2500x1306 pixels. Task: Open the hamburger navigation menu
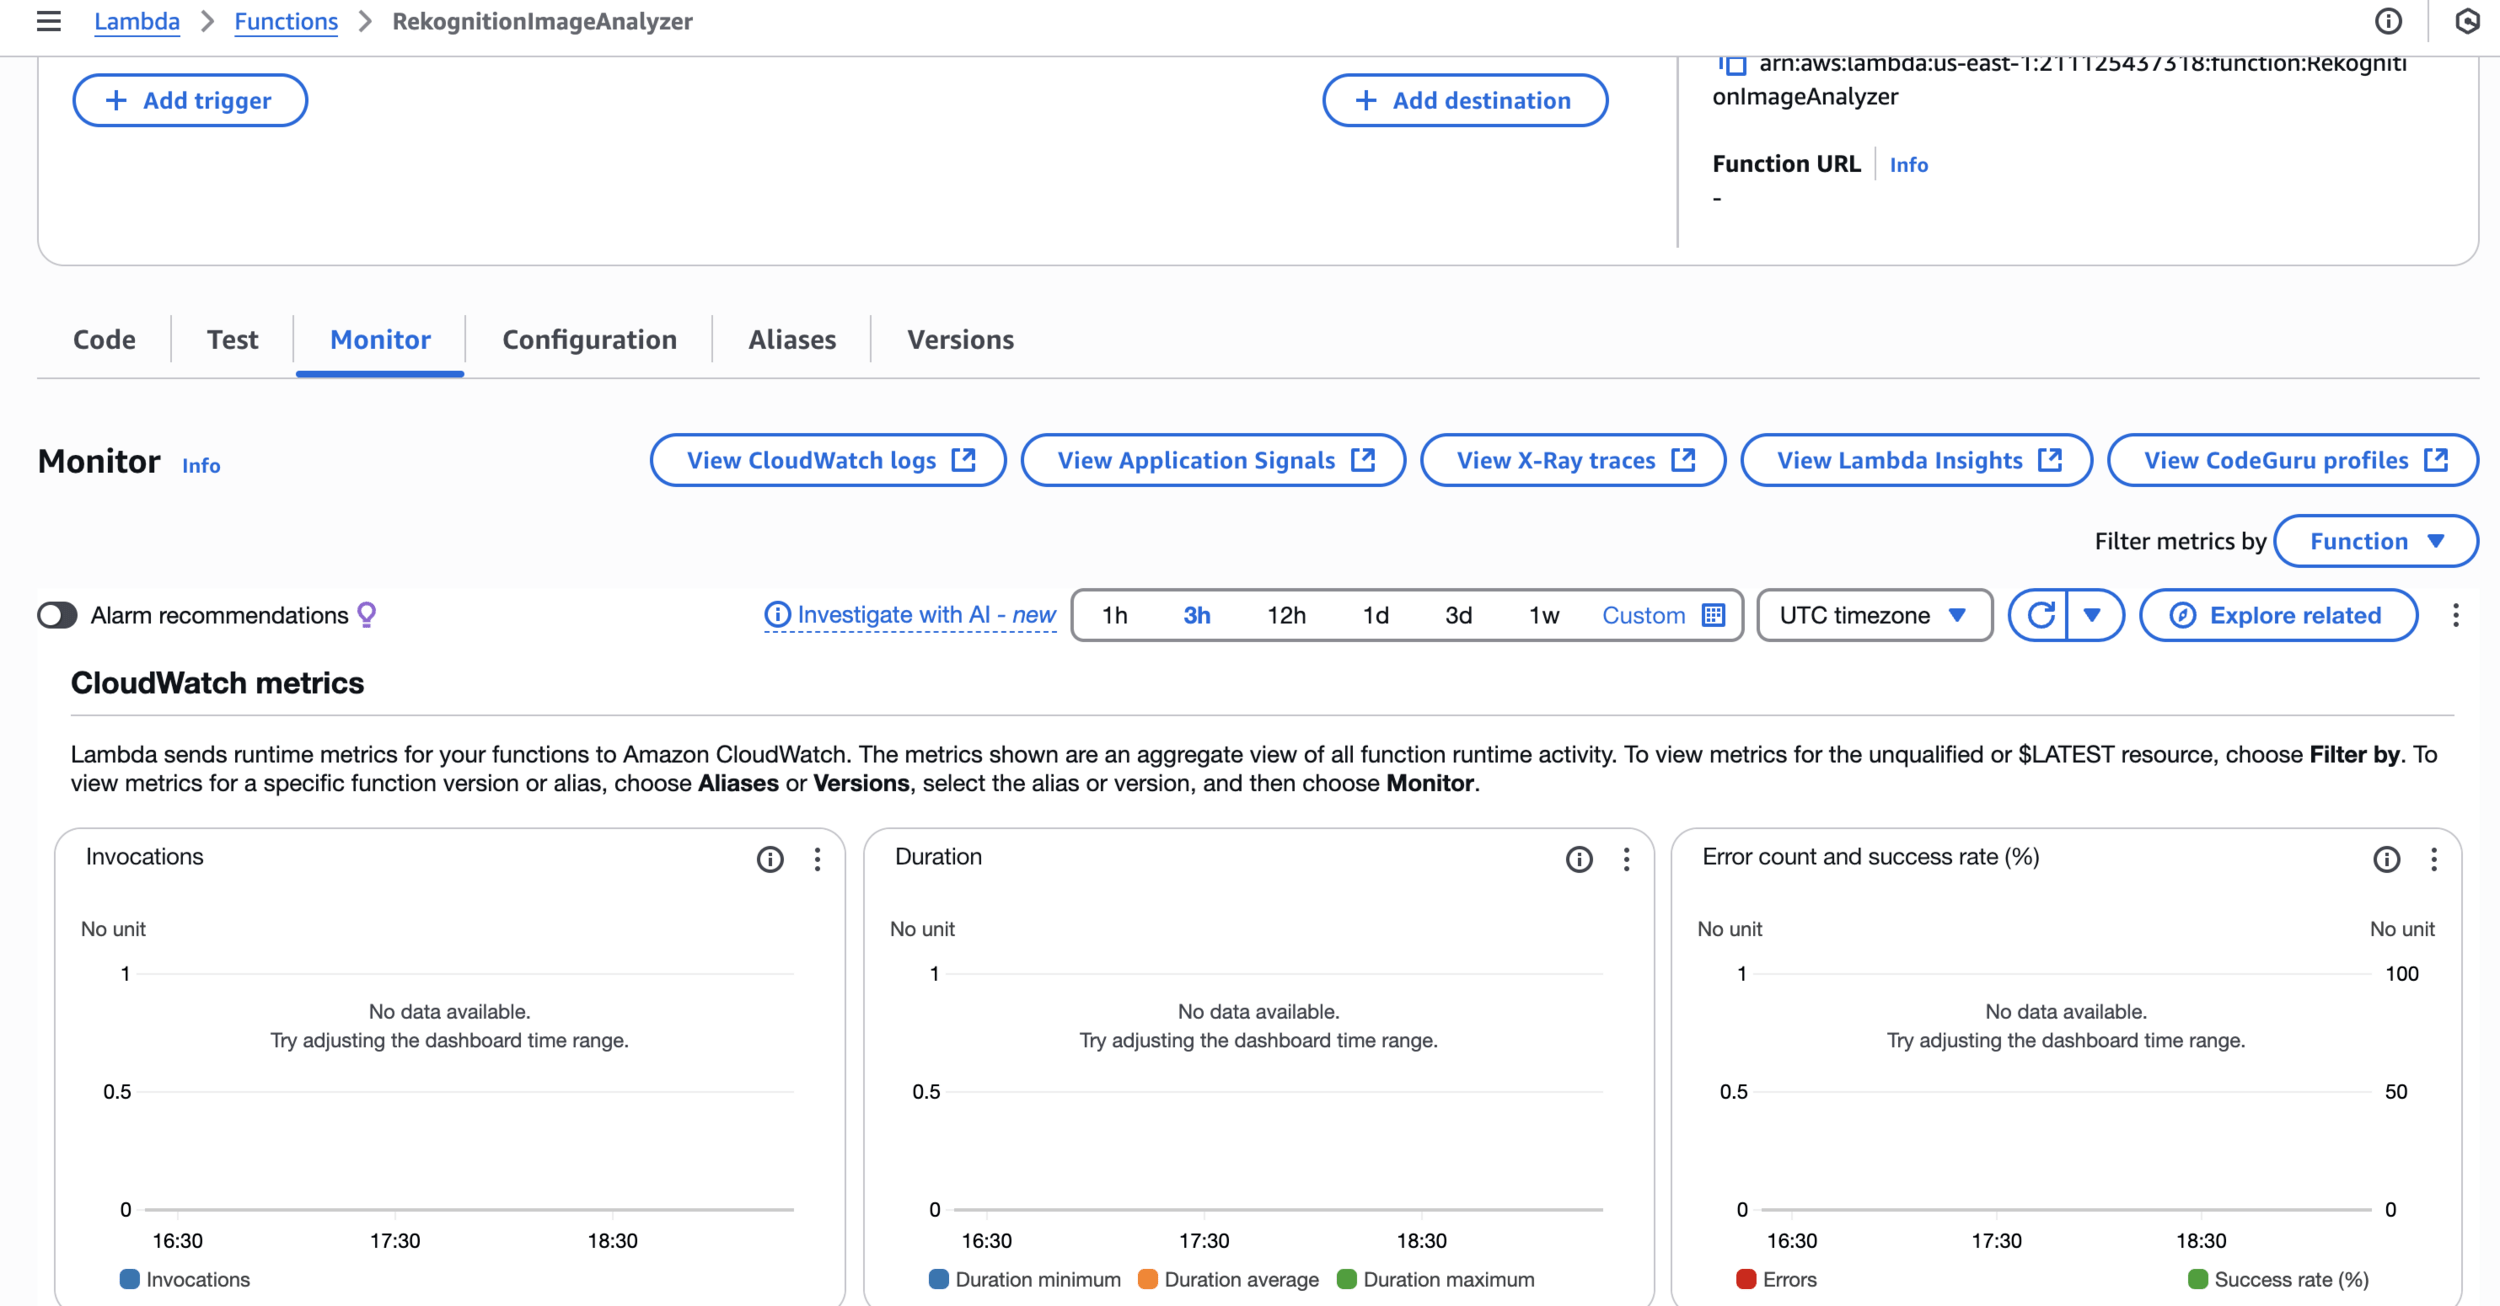tap(48, 21)
